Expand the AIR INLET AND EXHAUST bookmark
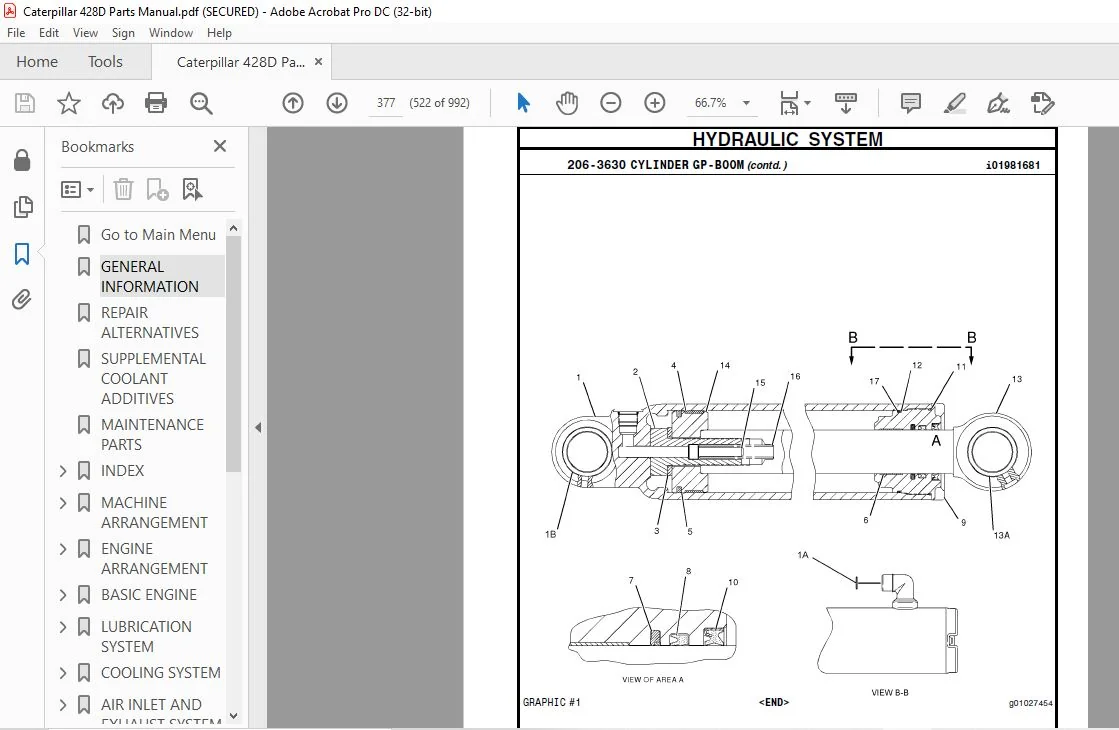Image resolution: width=1119 pixels, height=730 pixels. [x=63, y=705]
